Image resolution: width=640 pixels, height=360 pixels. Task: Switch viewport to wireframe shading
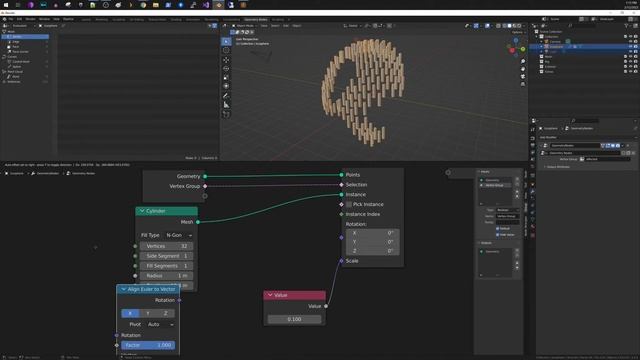click(x=504, y=26)
